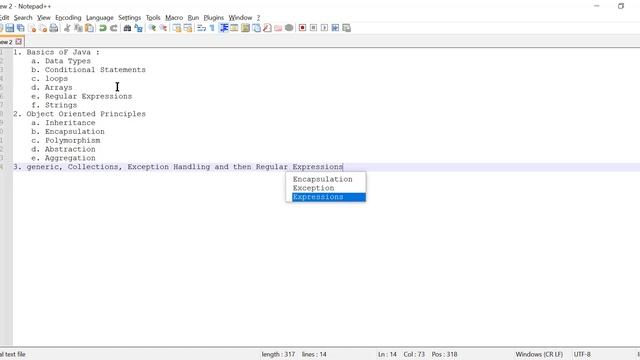
Task: Click the 'Strings' line in the editor
Action: pyautogui.click(x=54, y=105)
